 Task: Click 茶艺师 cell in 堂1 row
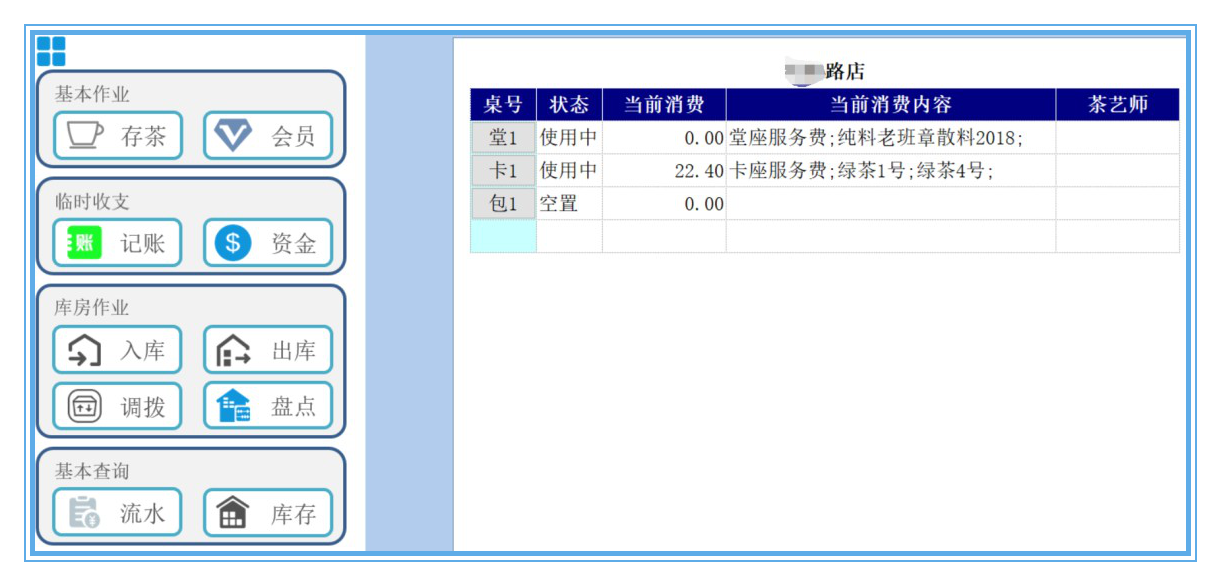(x=1118, y=138)
